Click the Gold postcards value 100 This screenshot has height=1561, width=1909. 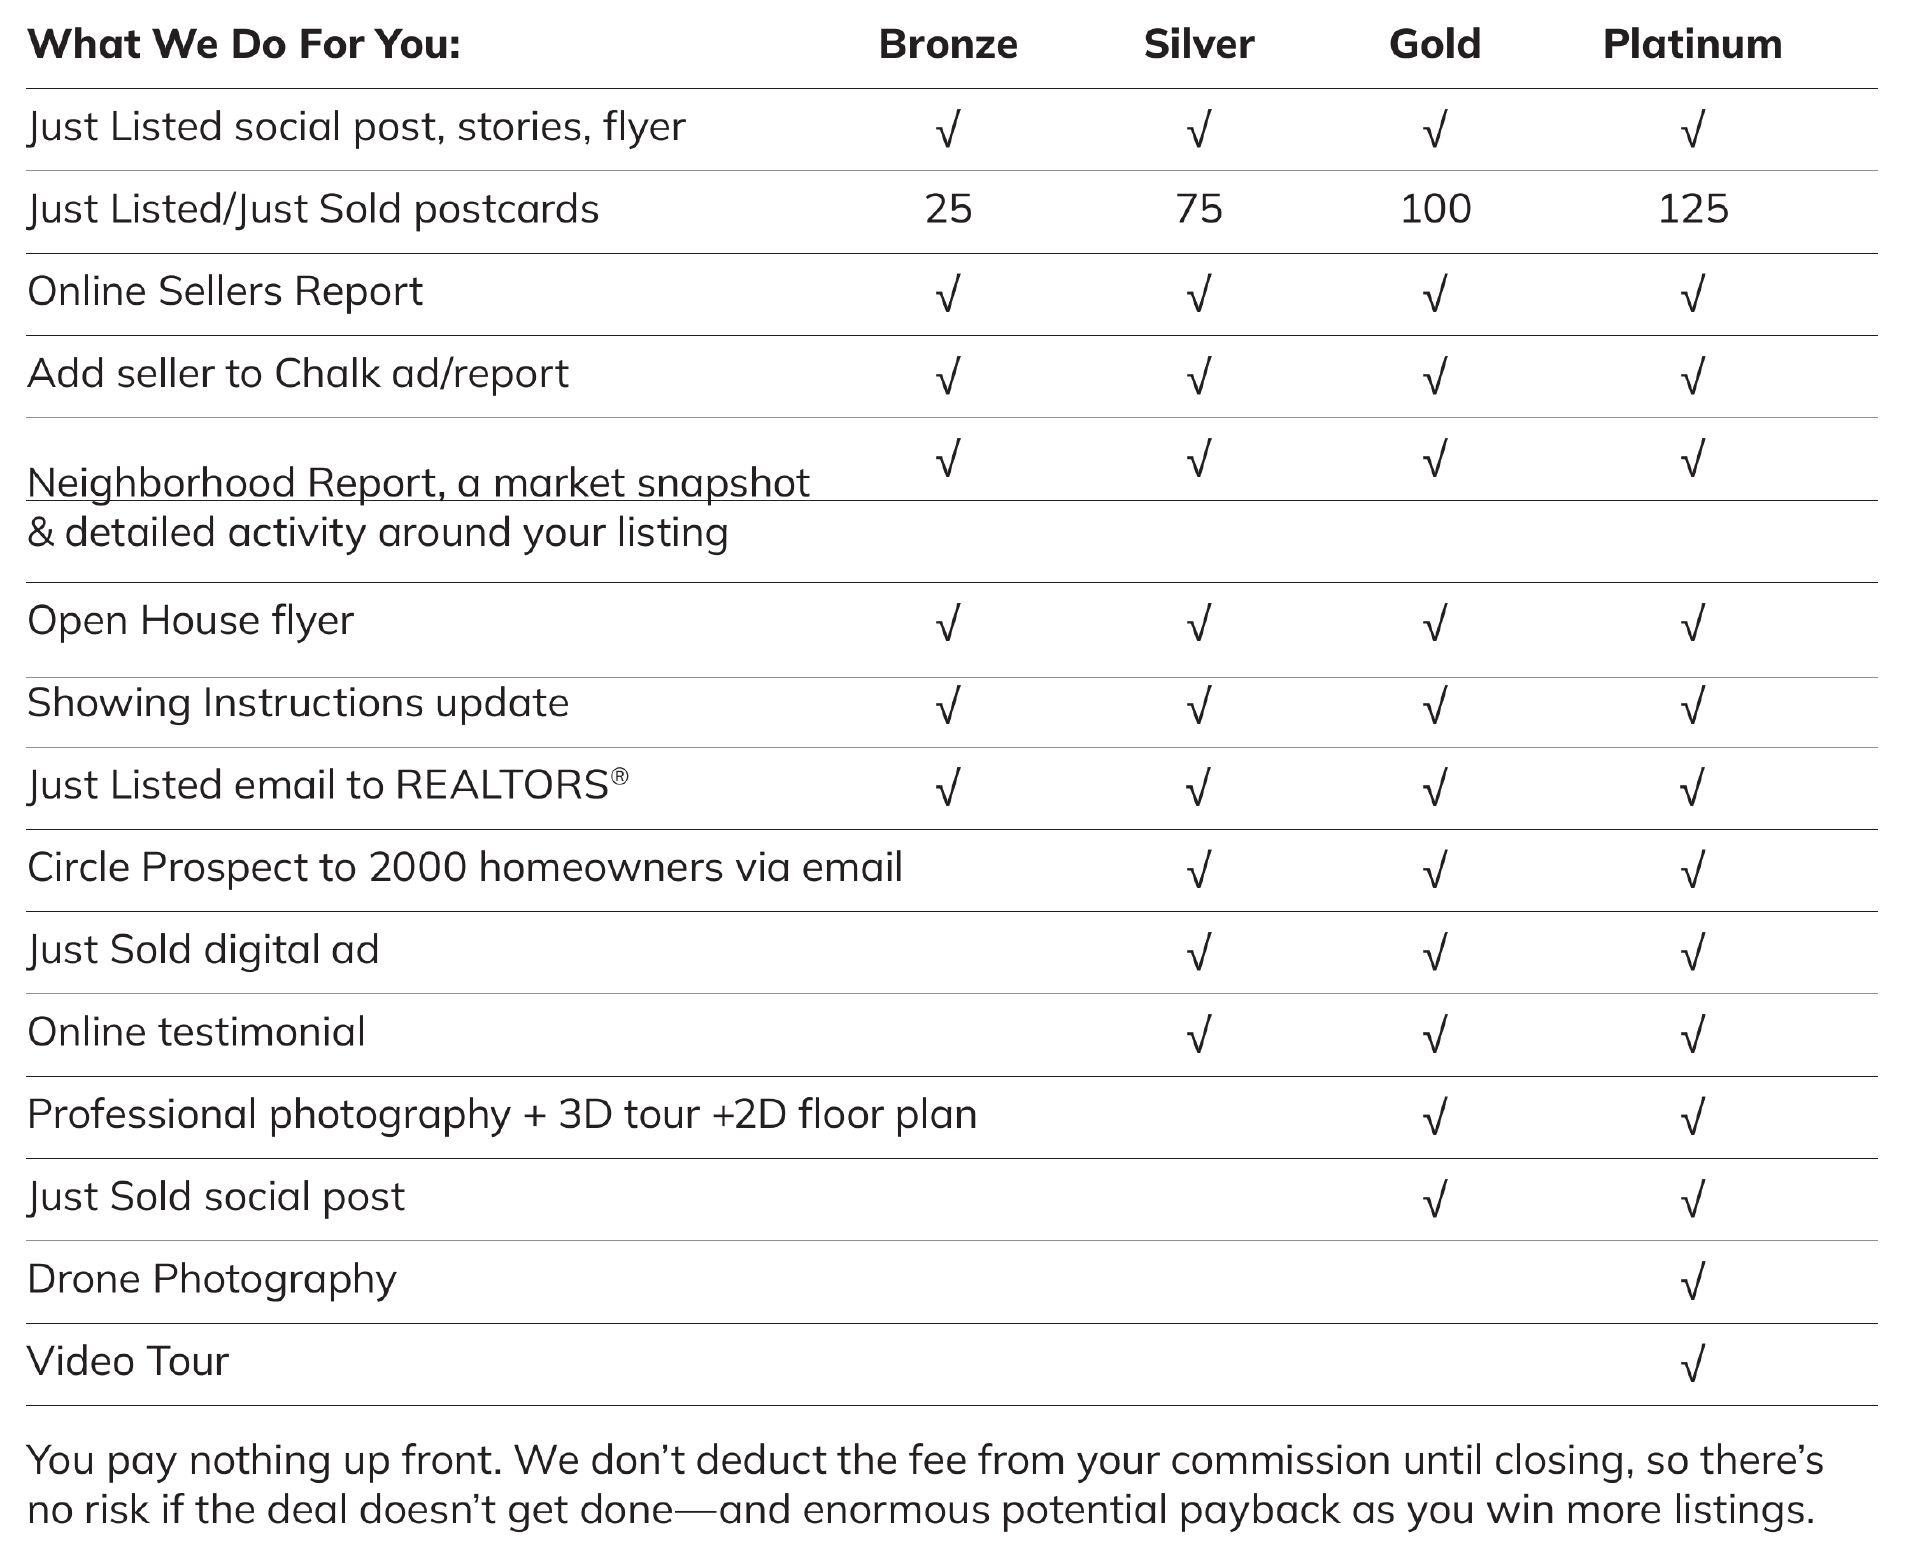1434,209
